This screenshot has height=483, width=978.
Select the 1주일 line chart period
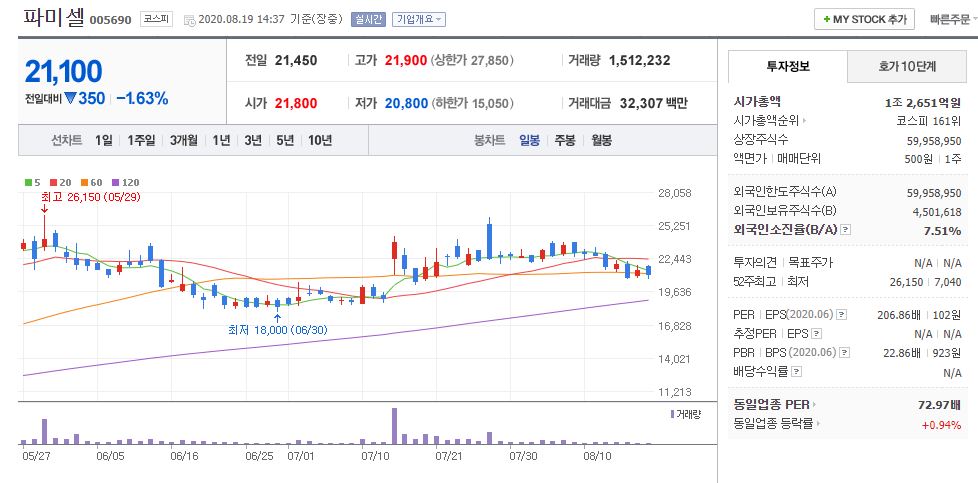tap(141, 140)
